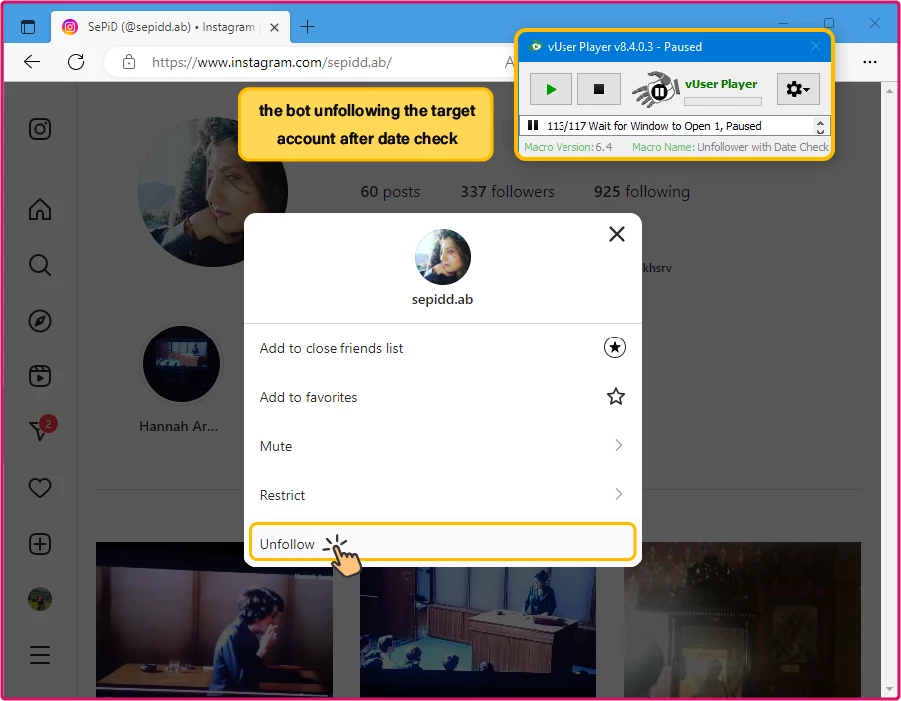Click the site lock info icon
This screenshot has height=701, width=901.
129,61
